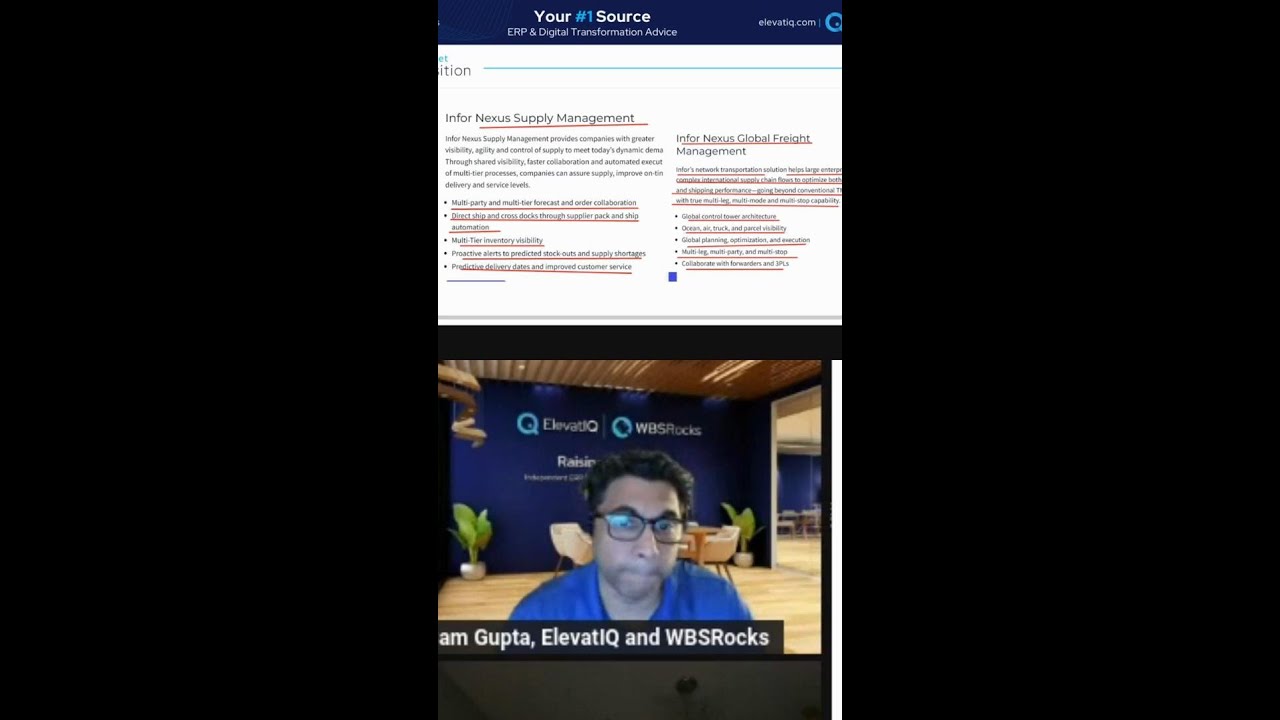Click bullet 'Predictive delivery dates and improved customer service'
This screenshot has height=720, width=1280.
coord(541,267)
